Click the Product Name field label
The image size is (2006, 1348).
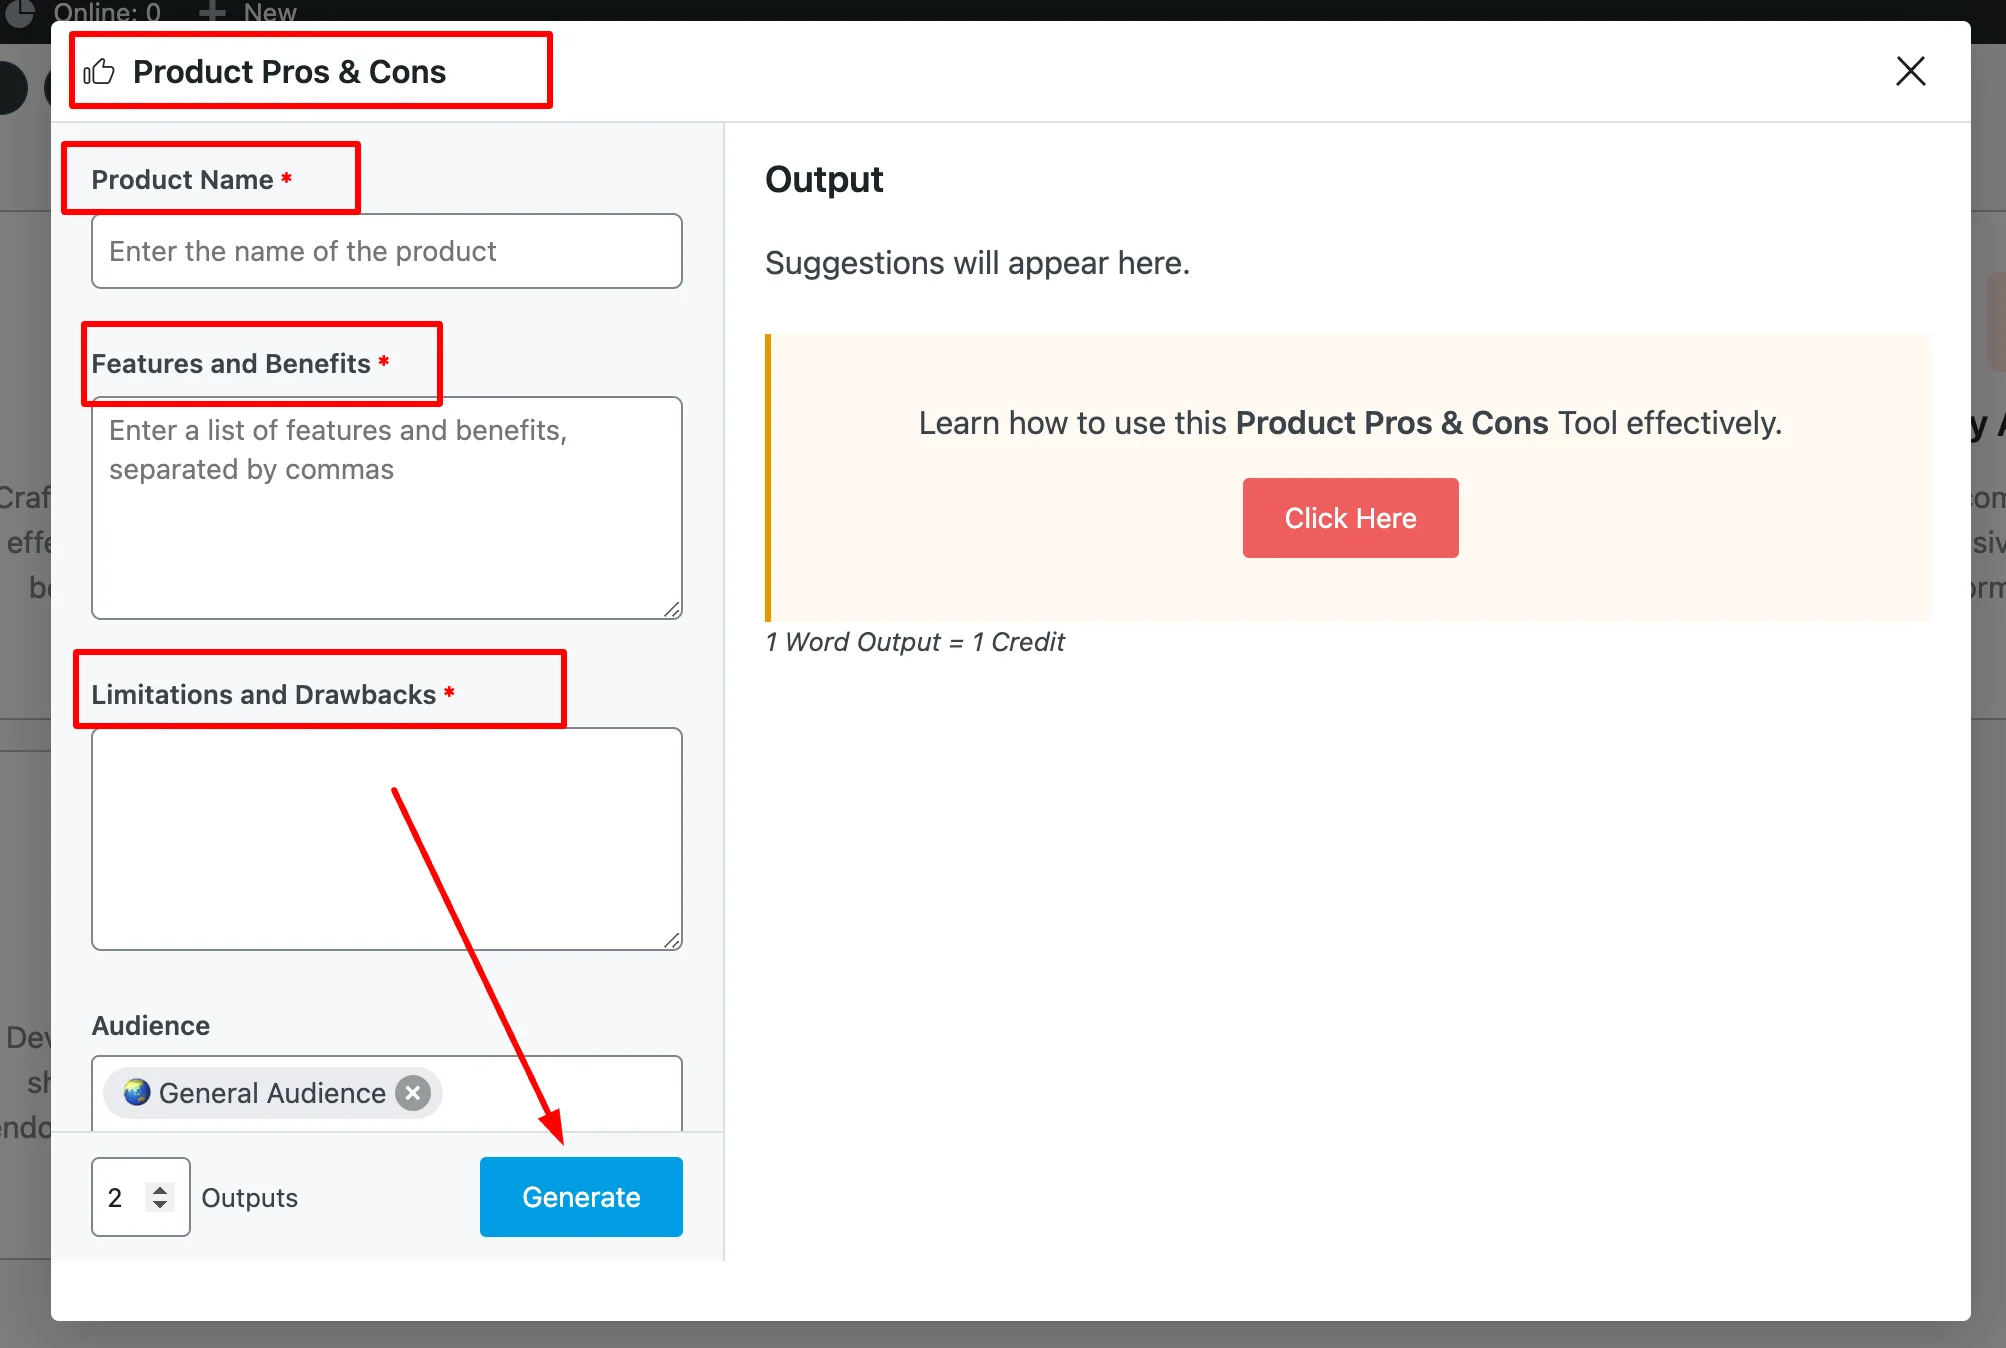(182, 180)
